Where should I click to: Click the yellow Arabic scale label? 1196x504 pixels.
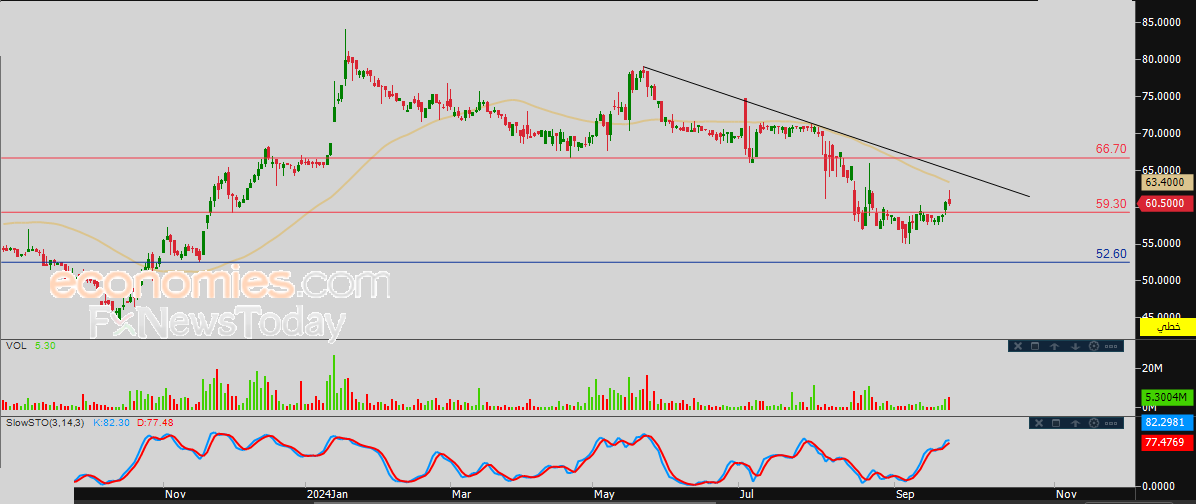[1166, 327]
